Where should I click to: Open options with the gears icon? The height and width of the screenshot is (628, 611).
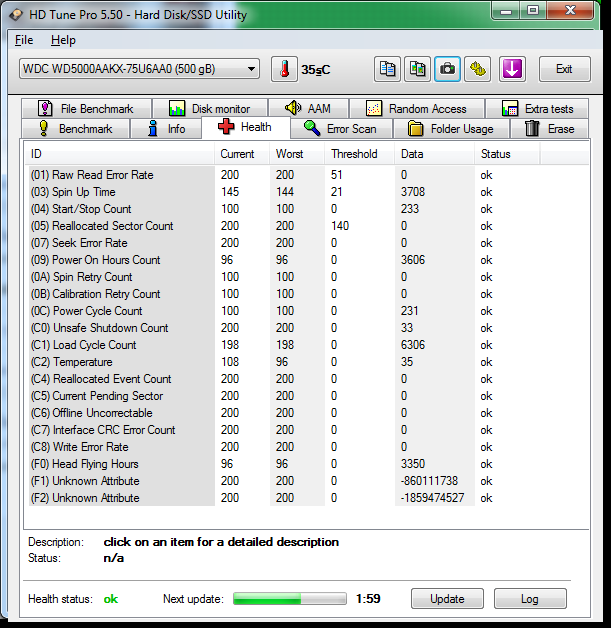point(477,69)
